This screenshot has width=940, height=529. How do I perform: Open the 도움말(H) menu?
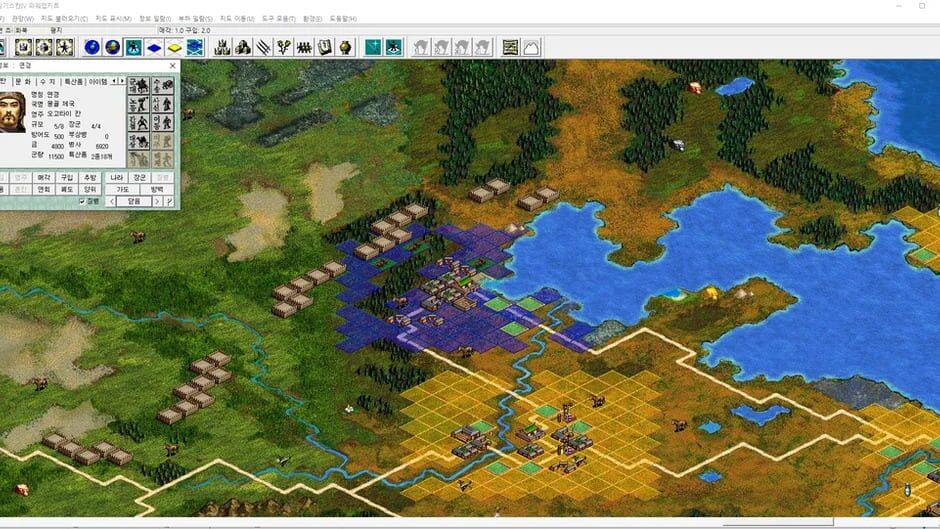tap(343, 19)
